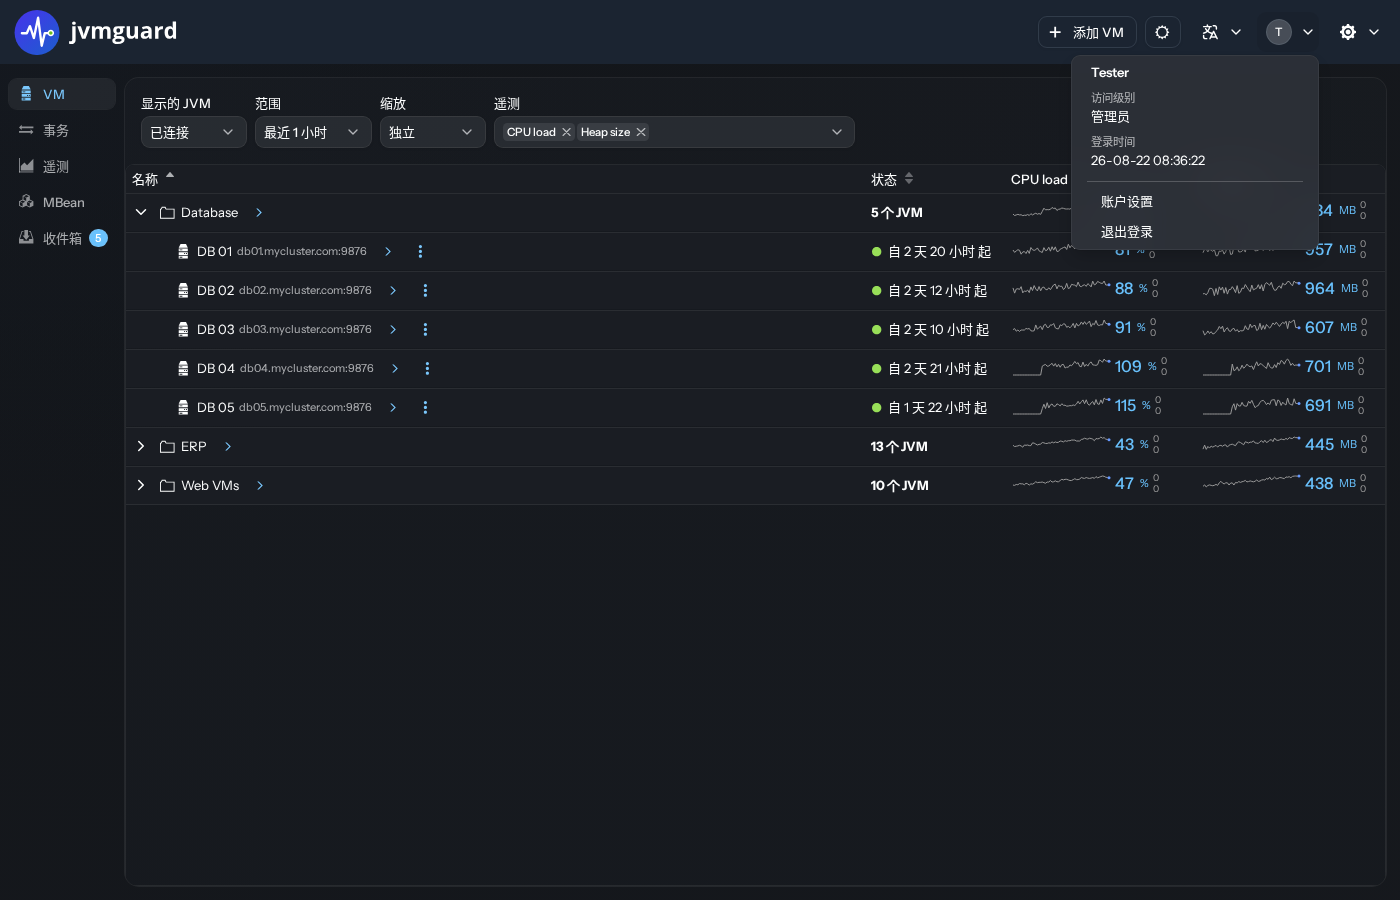1400x900 pixels.
Task: Open the DB 05 three-dot actions menu
Action: [x=425, y=408]
